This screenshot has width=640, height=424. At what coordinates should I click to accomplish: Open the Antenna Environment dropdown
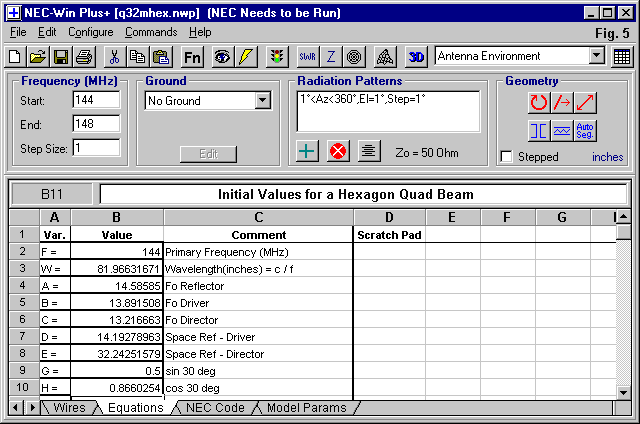[597, 56]
